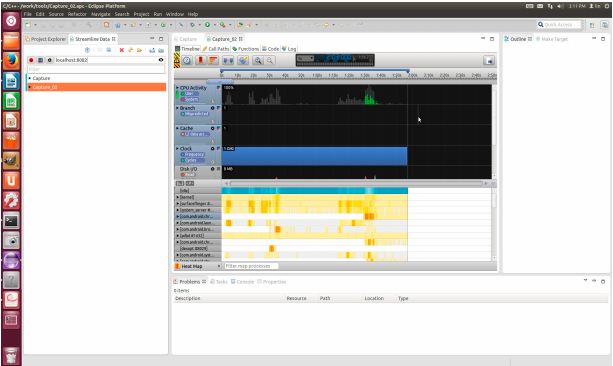613x366 pixels.
Task: Toggle the Frequency series under Clock chart
Action: [x=192, y=154]
